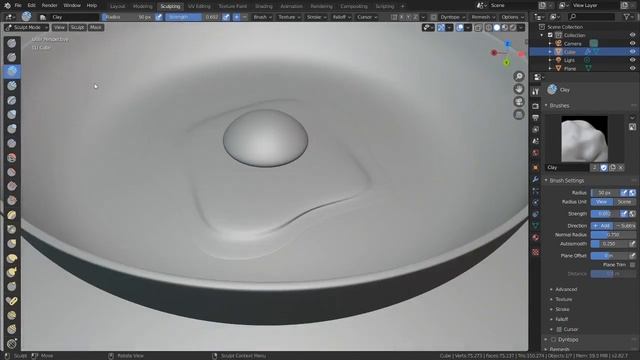640x360 pixels.
Task: Open the Render properties tab icon
Action: pos(536,106)
